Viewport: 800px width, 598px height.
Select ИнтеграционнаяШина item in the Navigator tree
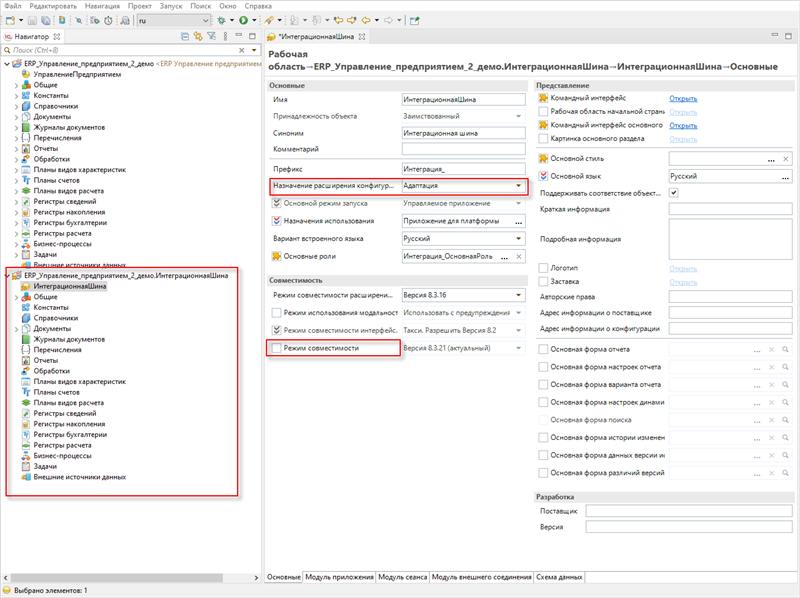pyautogui.click(x=69, y=286)
